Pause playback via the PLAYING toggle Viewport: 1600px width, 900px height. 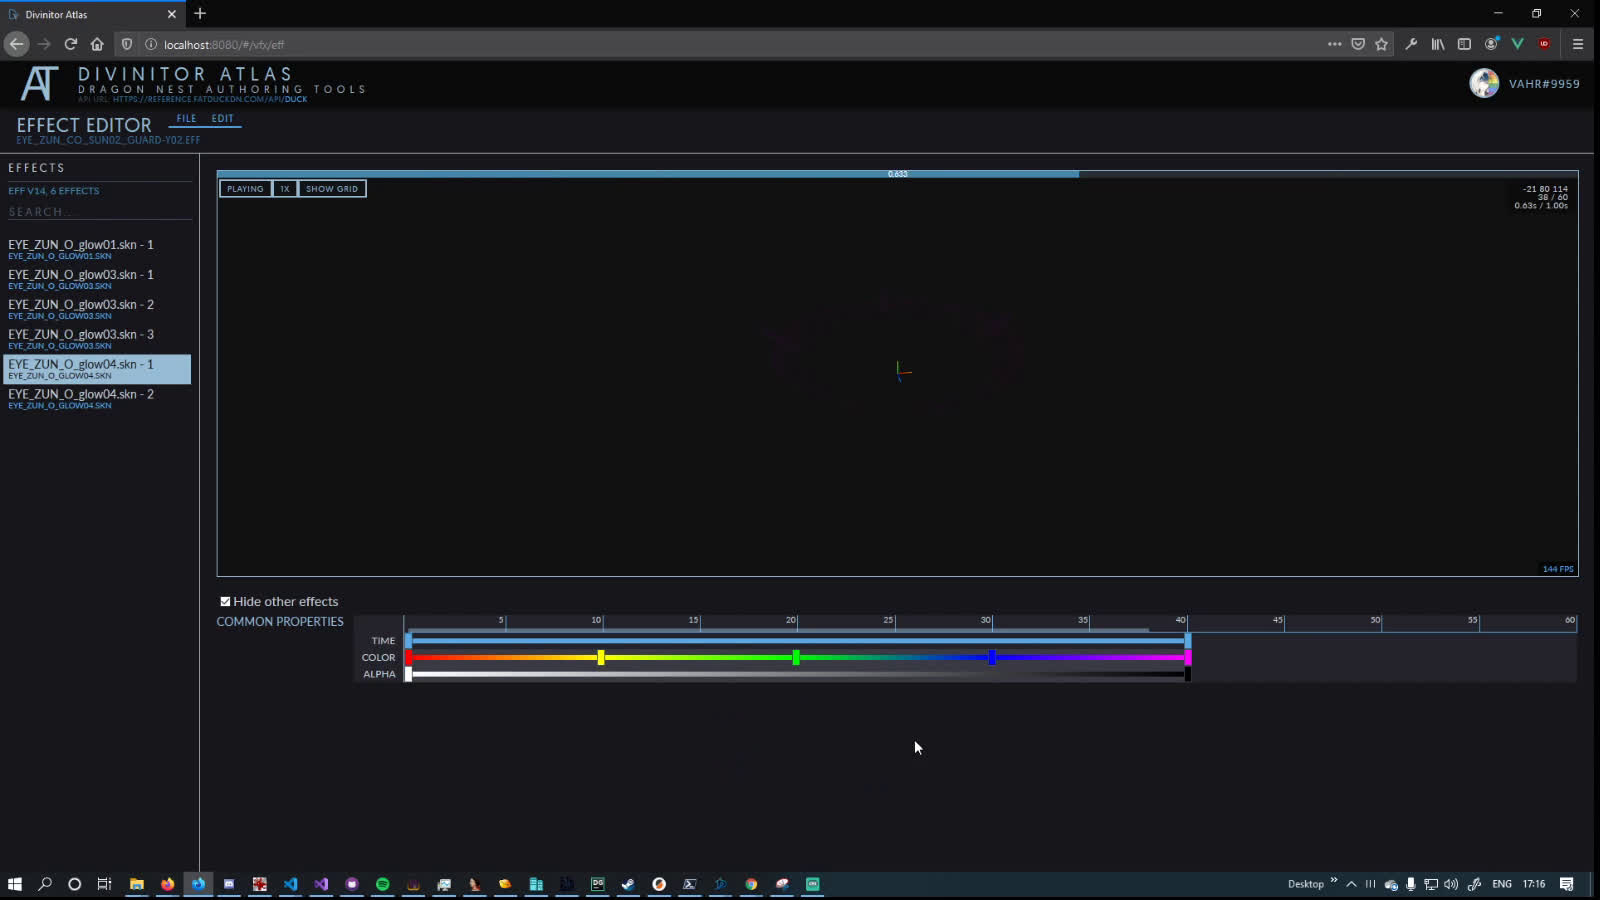click(x=244, y=188)
